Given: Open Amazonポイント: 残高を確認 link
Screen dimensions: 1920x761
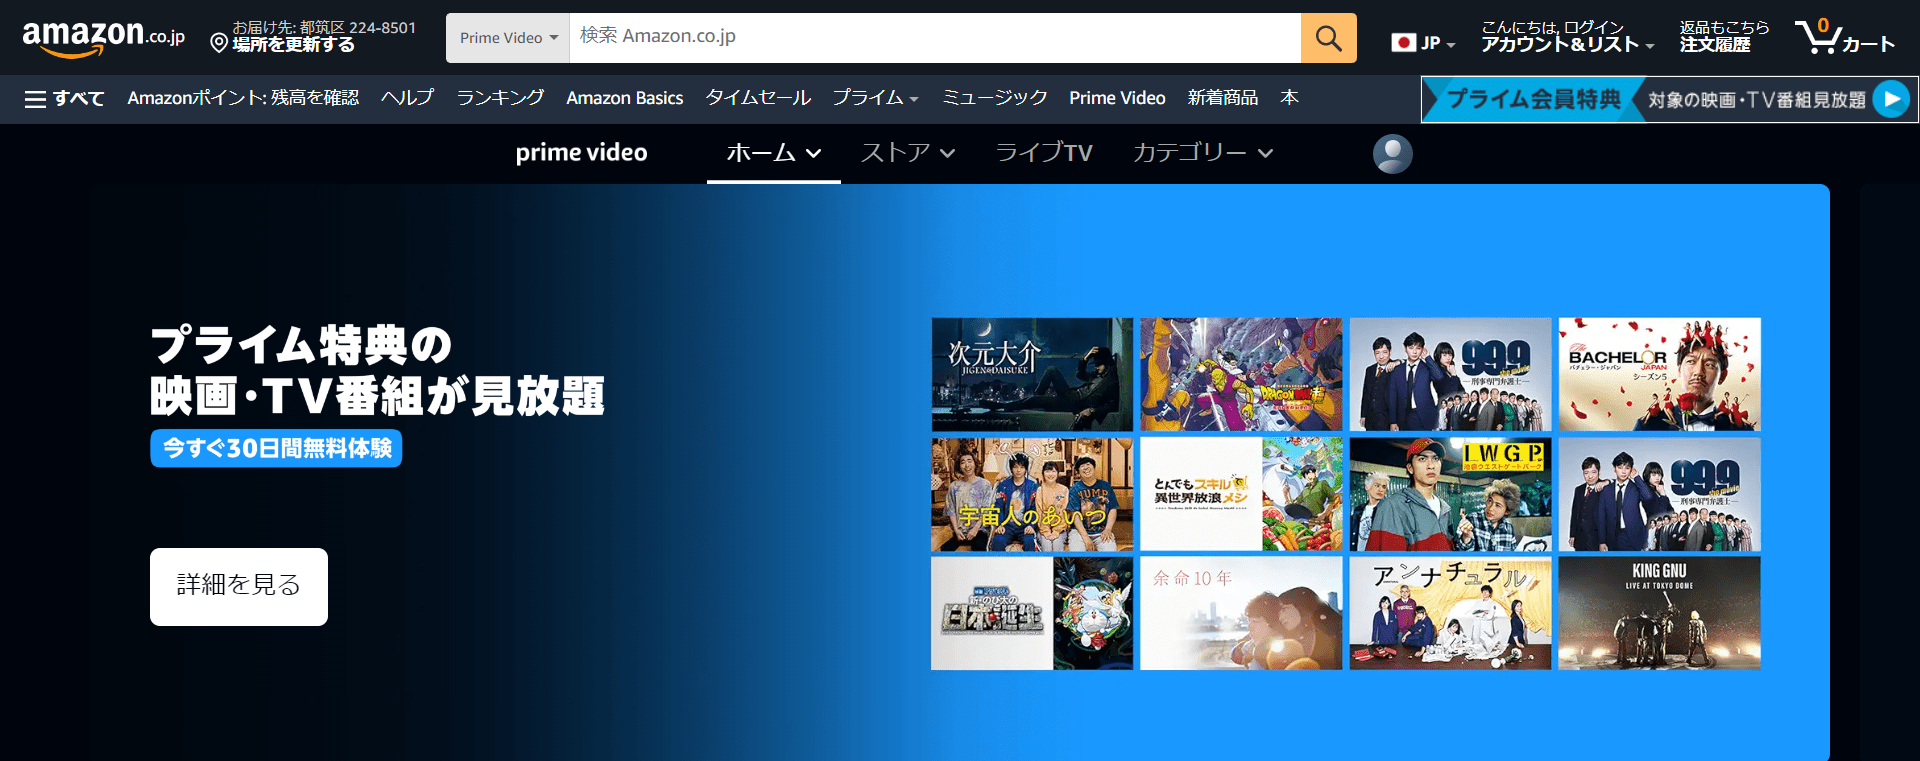Looking at the screenshot, I should point(243,98).
